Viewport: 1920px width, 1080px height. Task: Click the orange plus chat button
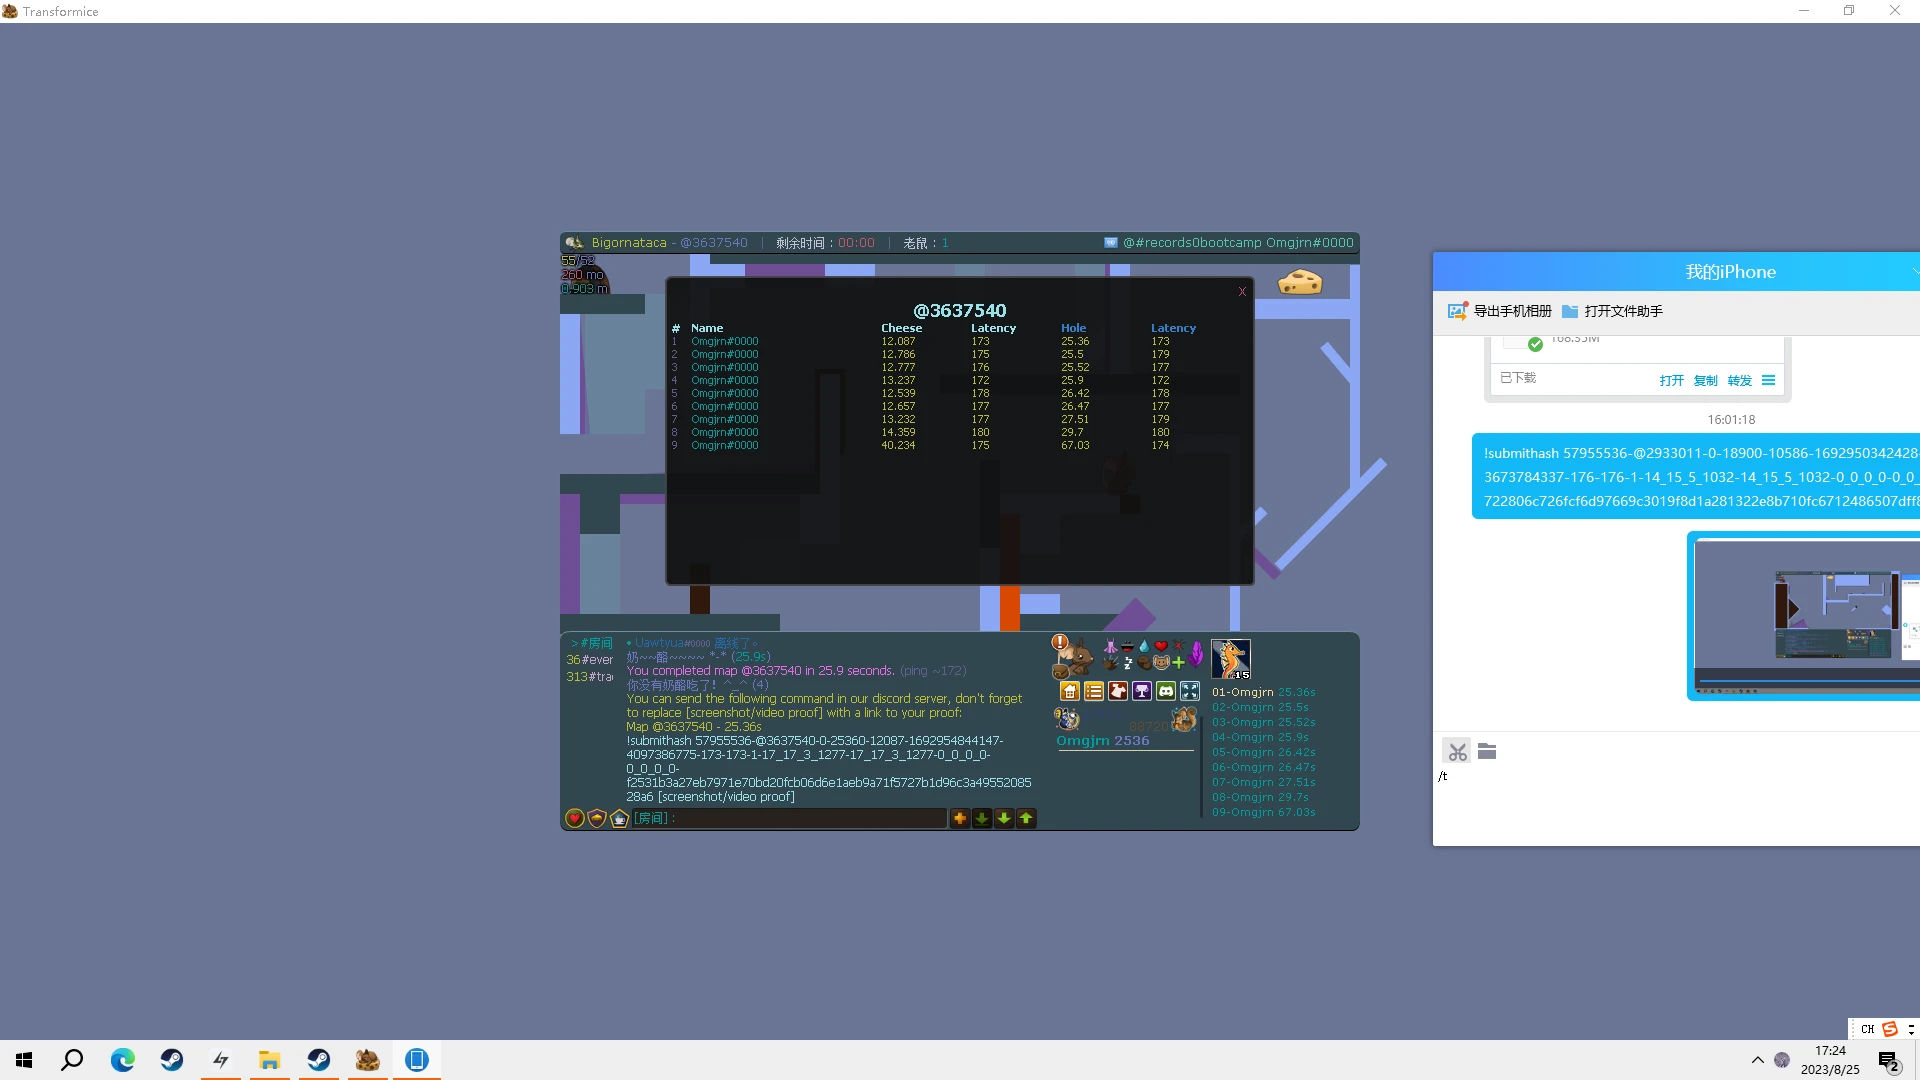pos(960,818)
